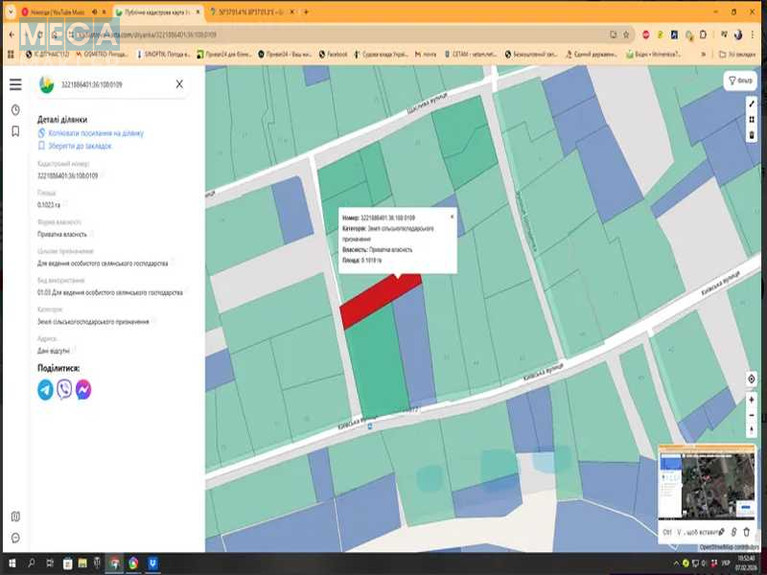The width and height of the screenshot is (767, 575).
Task: Click 'Копіювати посилання на ділянку' link
Action: coord(95,132)
